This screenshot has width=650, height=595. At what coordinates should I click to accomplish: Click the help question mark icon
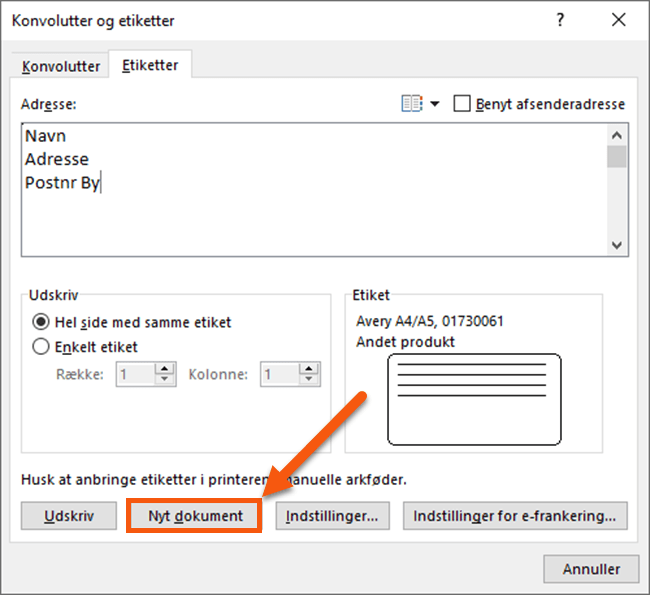pos(561,19)
